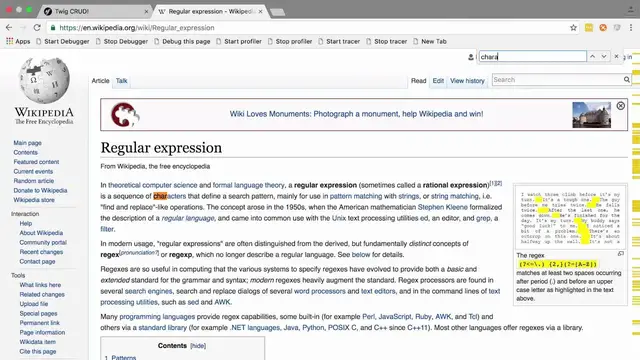Image resolution: width=640 pixels, height=360 pixels.
Task: Click the Start Debugger bookmark
Action: [62, 41]
